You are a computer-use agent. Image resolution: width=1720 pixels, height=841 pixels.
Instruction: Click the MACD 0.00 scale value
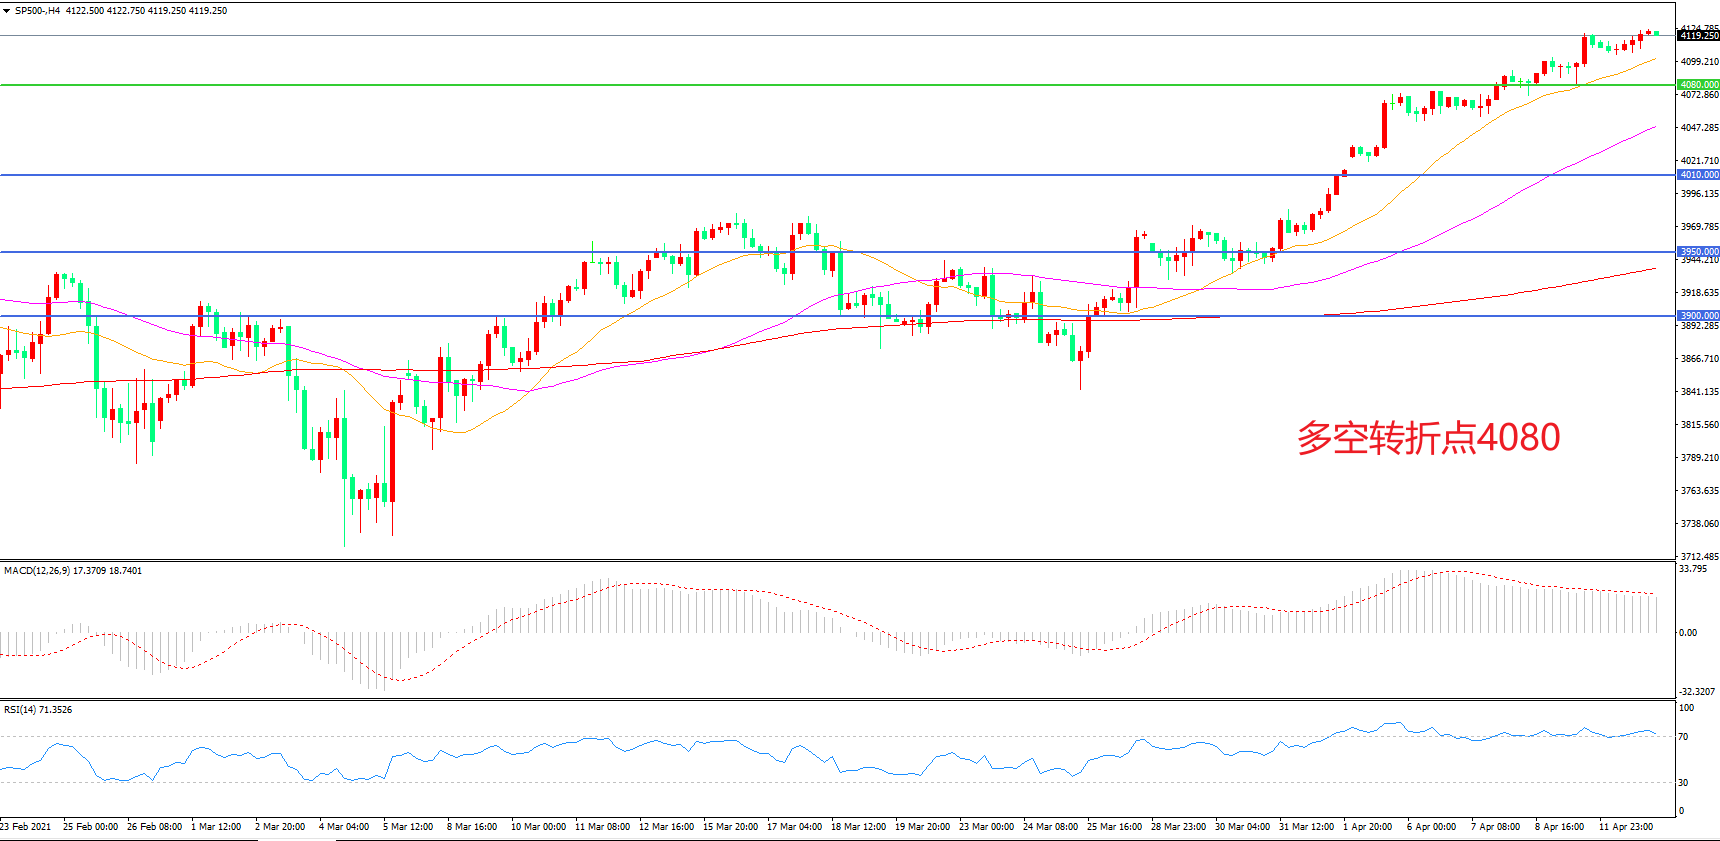[1688, 633]
